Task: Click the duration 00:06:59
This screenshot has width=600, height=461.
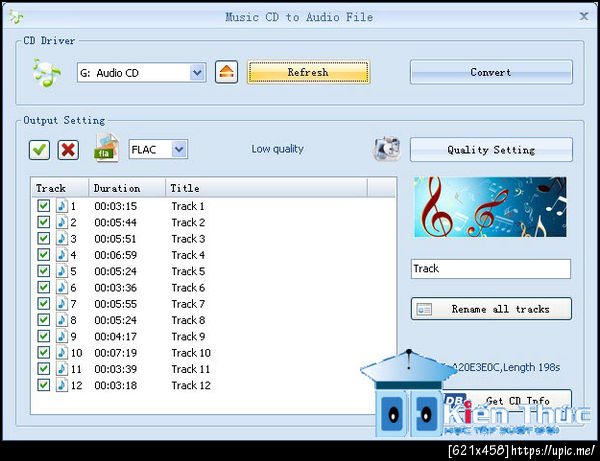Action: 116,255
